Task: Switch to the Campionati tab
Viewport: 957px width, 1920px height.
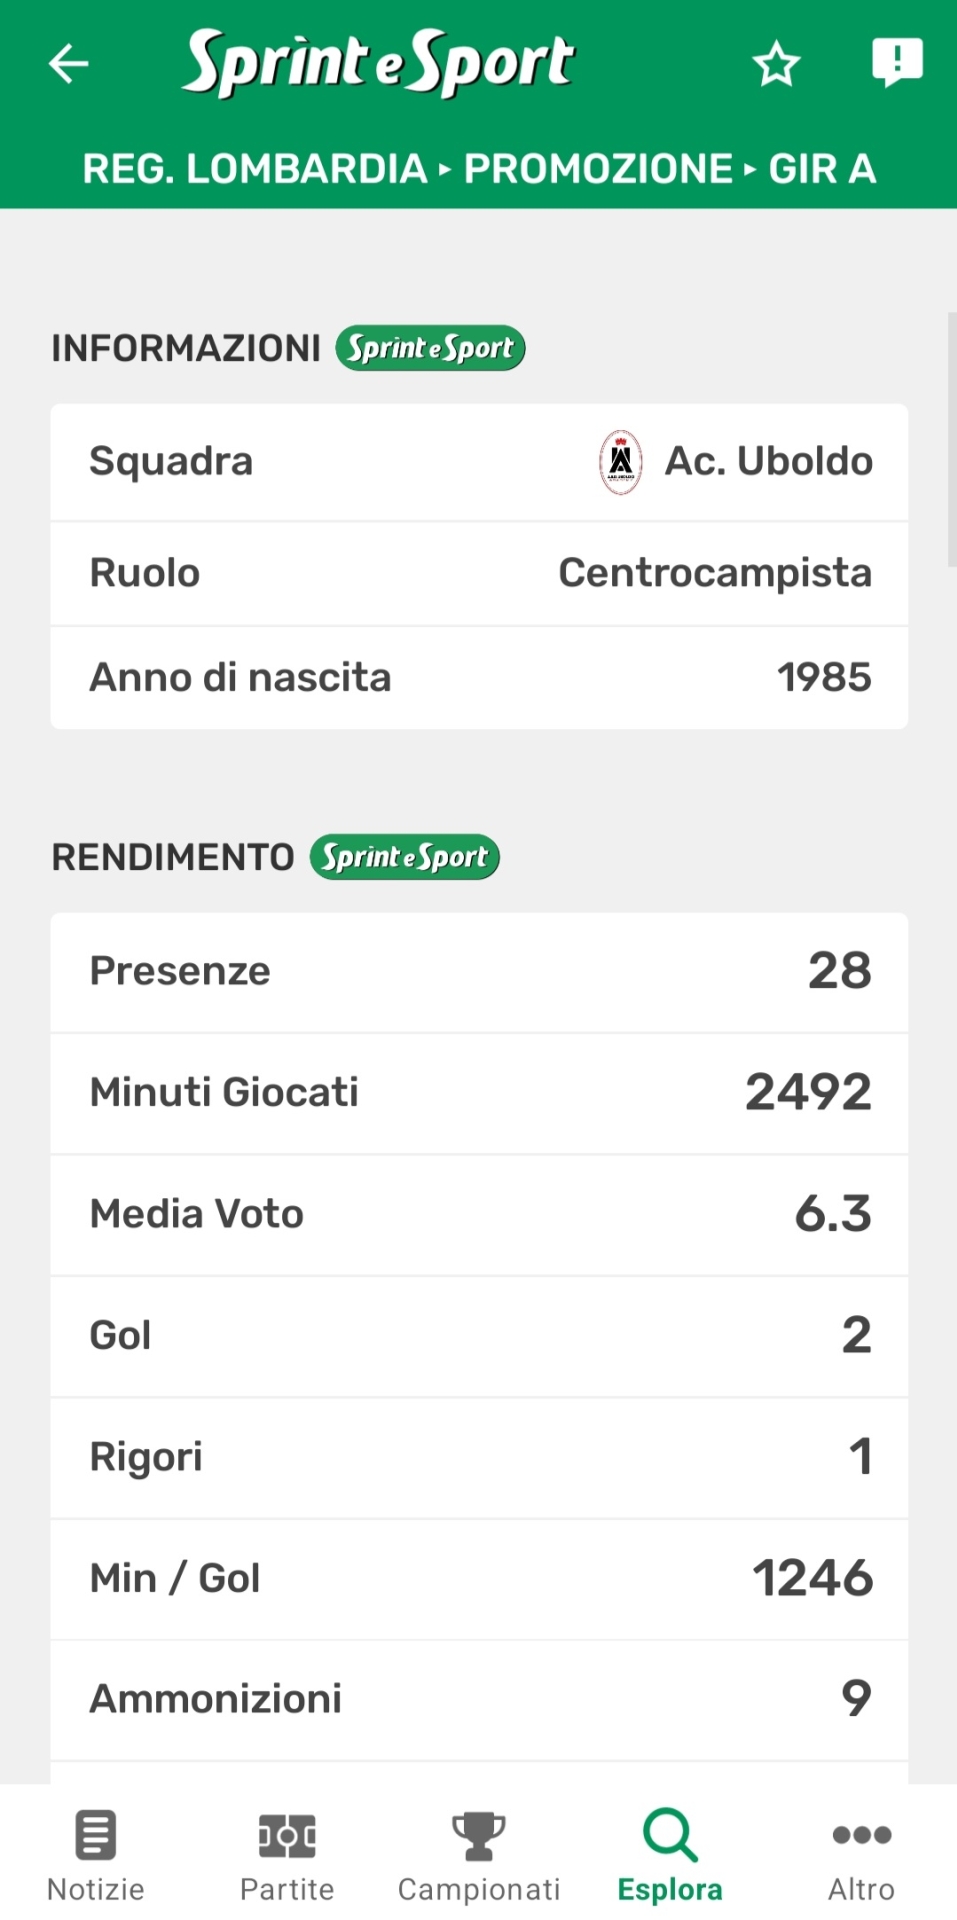Action: 479,1855
